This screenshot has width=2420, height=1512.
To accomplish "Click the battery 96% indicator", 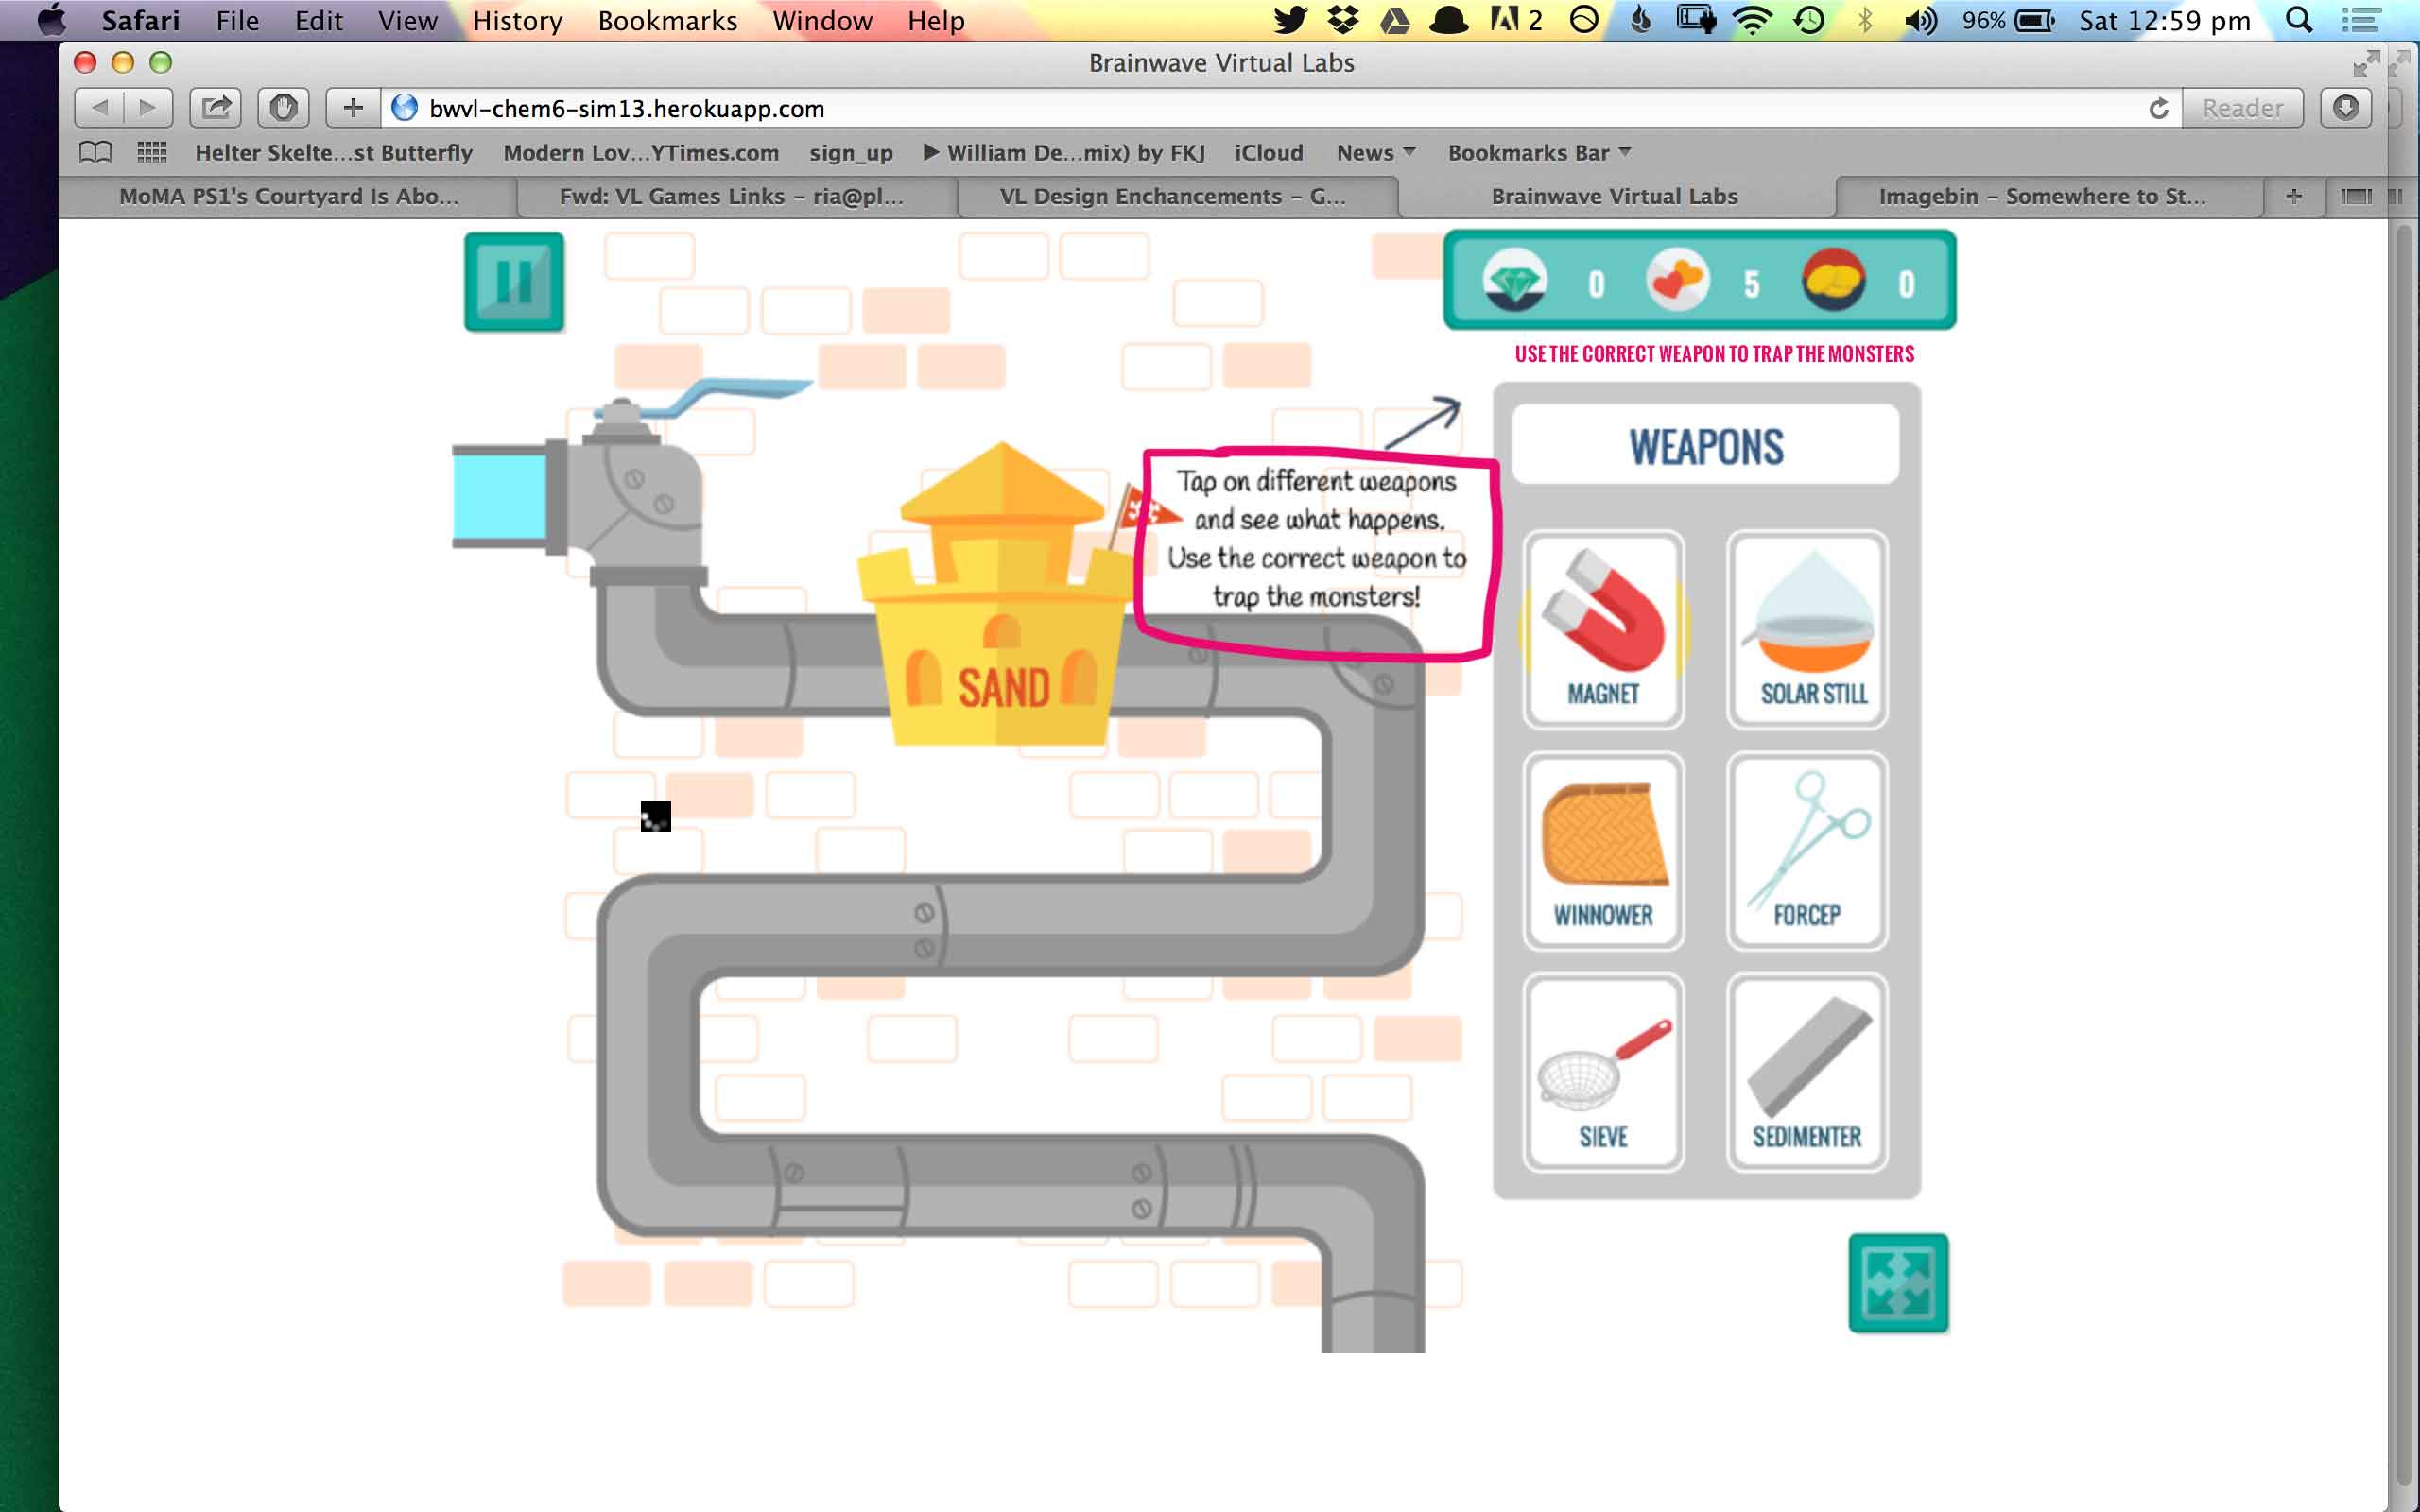I will click(2007, 20).
